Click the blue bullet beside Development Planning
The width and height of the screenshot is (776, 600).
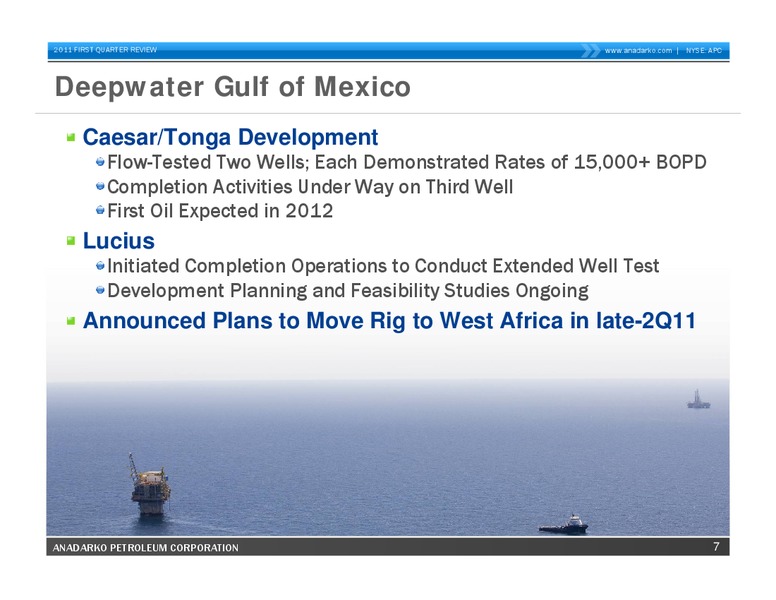[100, 290]
